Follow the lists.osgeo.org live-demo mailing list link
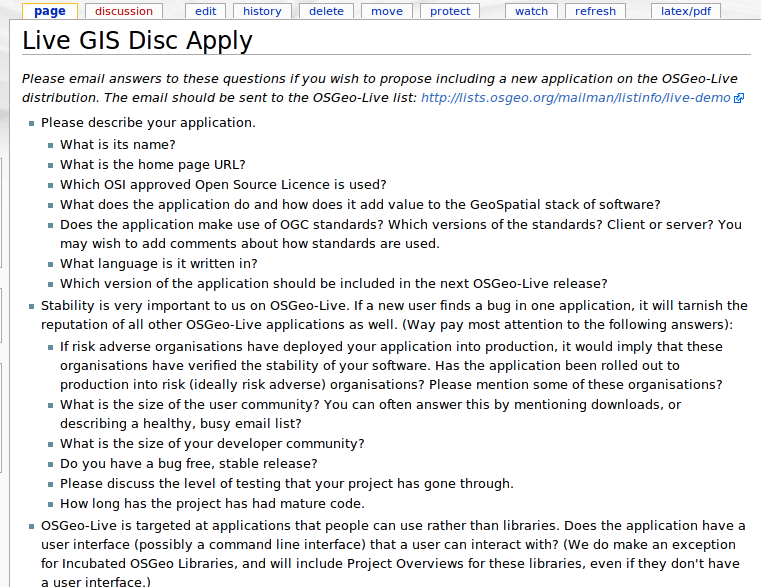 pyautogui.click(x=576, y=98)
